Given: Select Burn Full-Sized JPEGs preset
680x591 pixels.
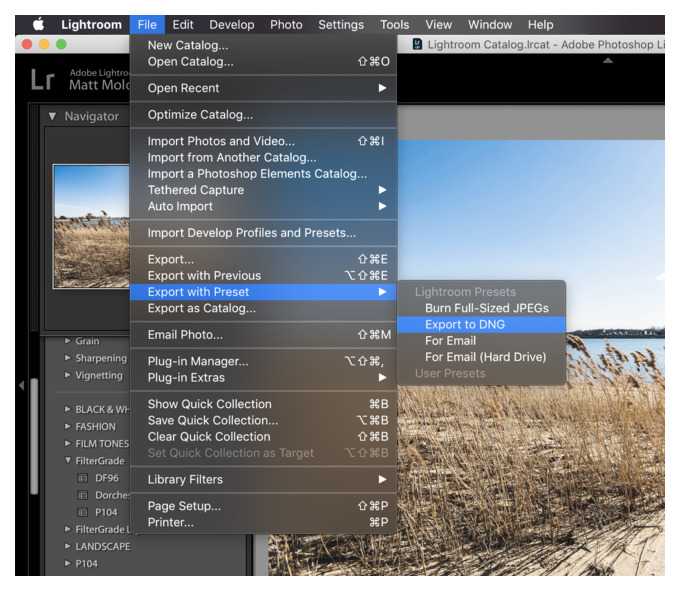Looking at the screenshot, I should point(481,308).
